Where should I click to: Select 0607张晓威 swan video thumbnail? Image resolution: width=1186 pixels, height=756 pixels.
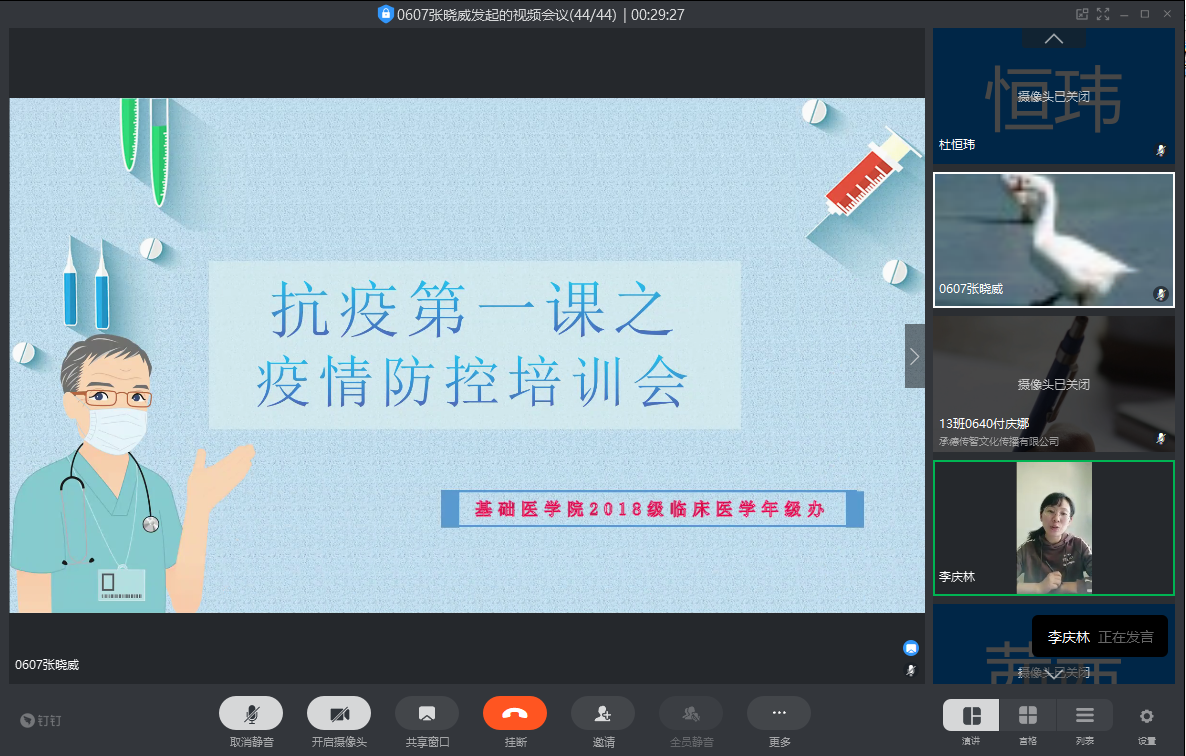(1054, 240)
